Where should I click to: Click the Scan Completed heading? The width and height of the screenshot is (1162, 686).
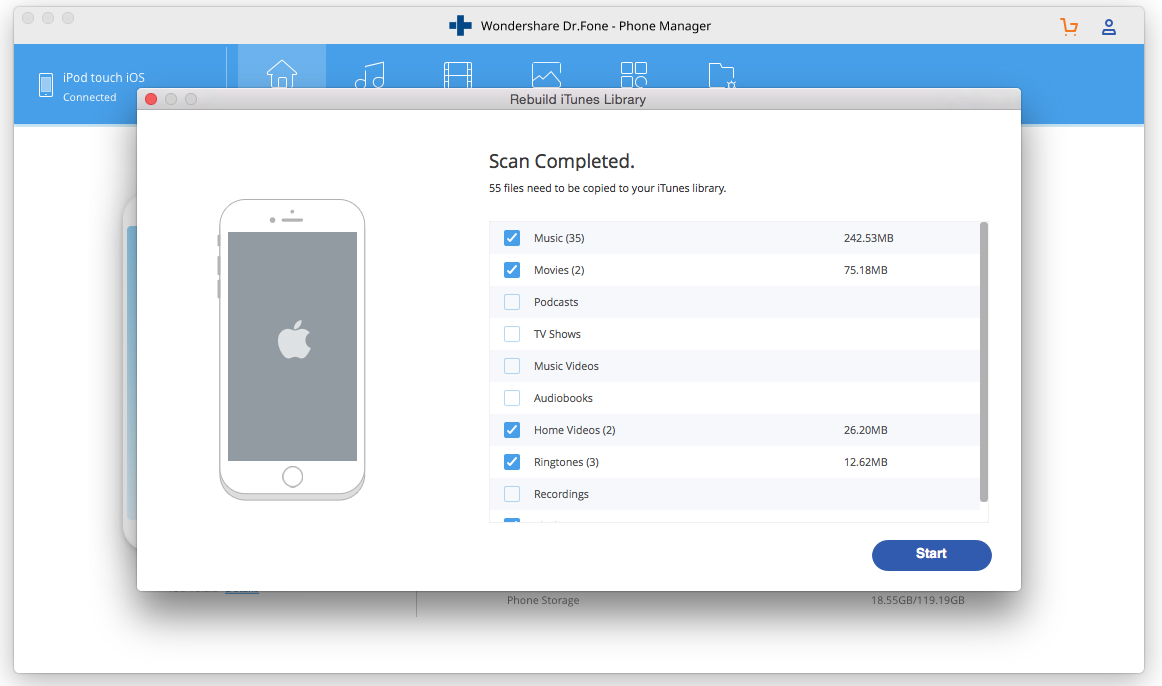pyautogui.click(x=562, y=161)
